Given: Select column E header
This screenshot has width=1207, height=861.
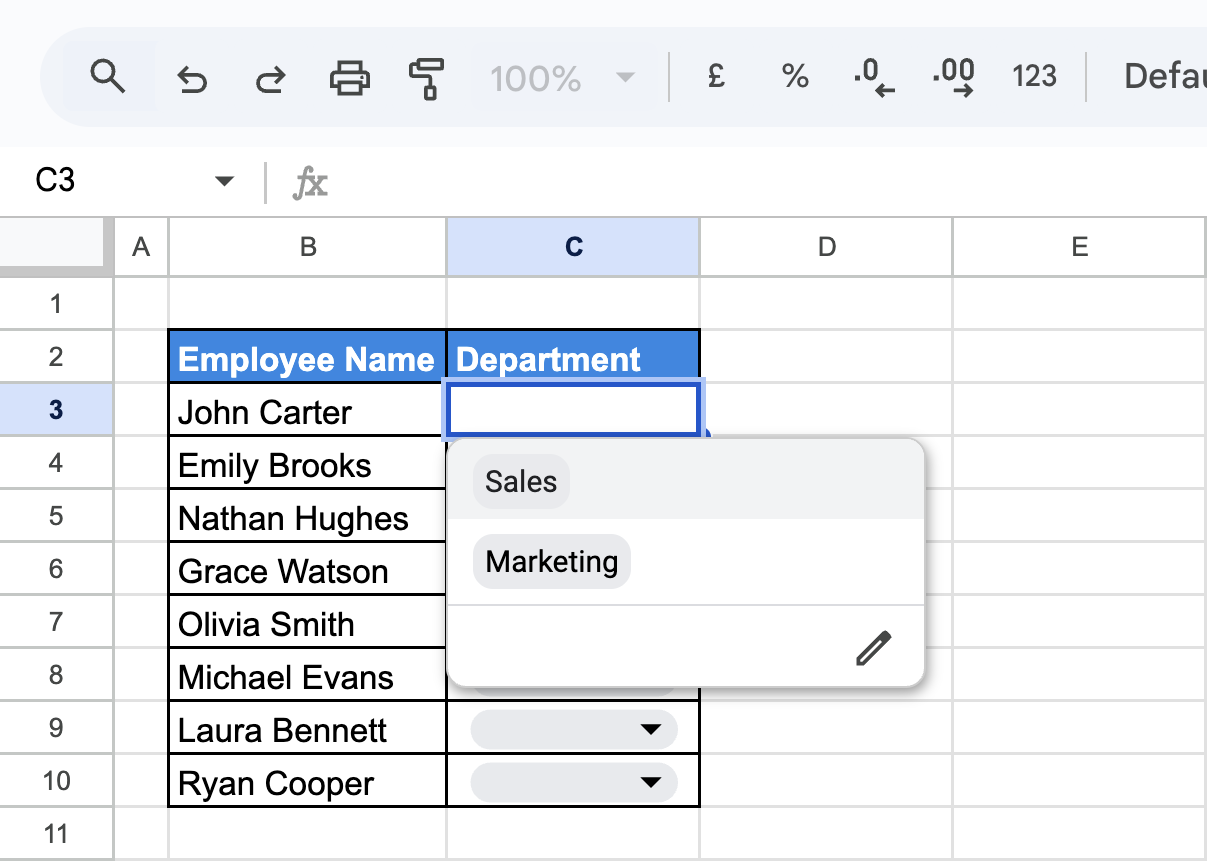Looking at the screenshot, I should click(1080, 247).
